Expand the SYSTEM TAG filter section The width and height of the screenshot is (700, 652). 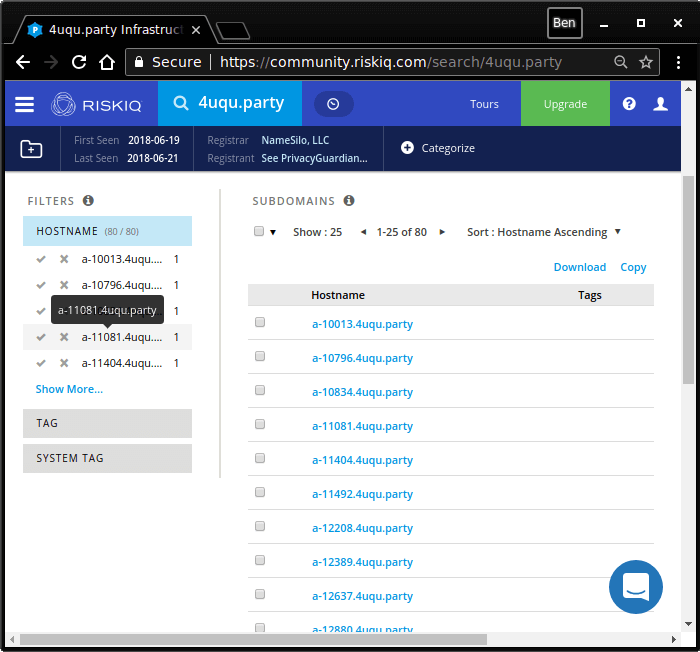(107, 458)
